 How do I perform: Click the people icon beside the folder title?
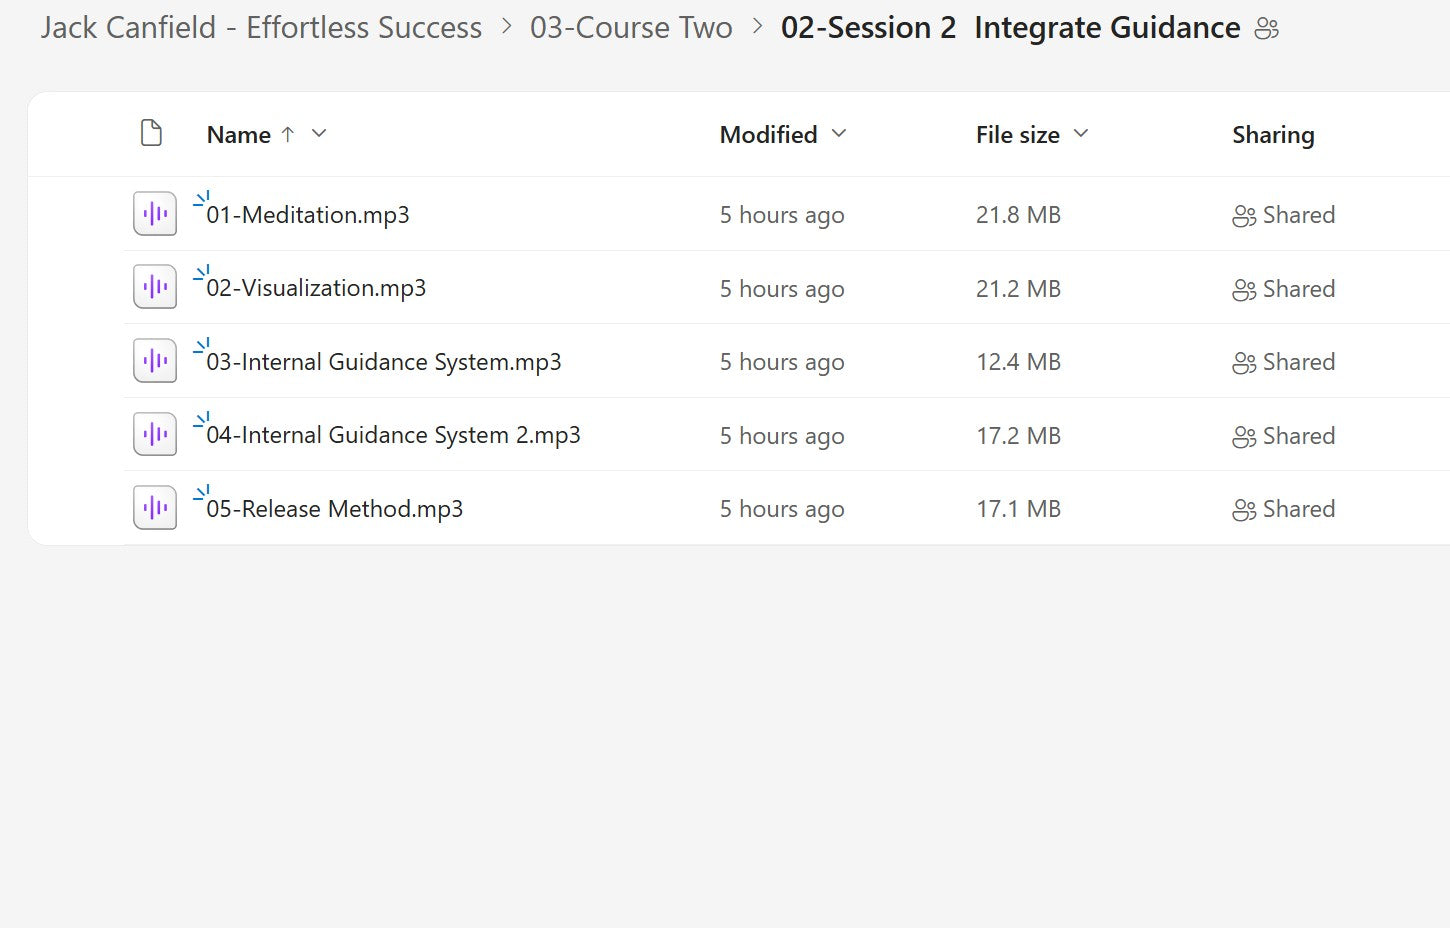[1266, 29]
